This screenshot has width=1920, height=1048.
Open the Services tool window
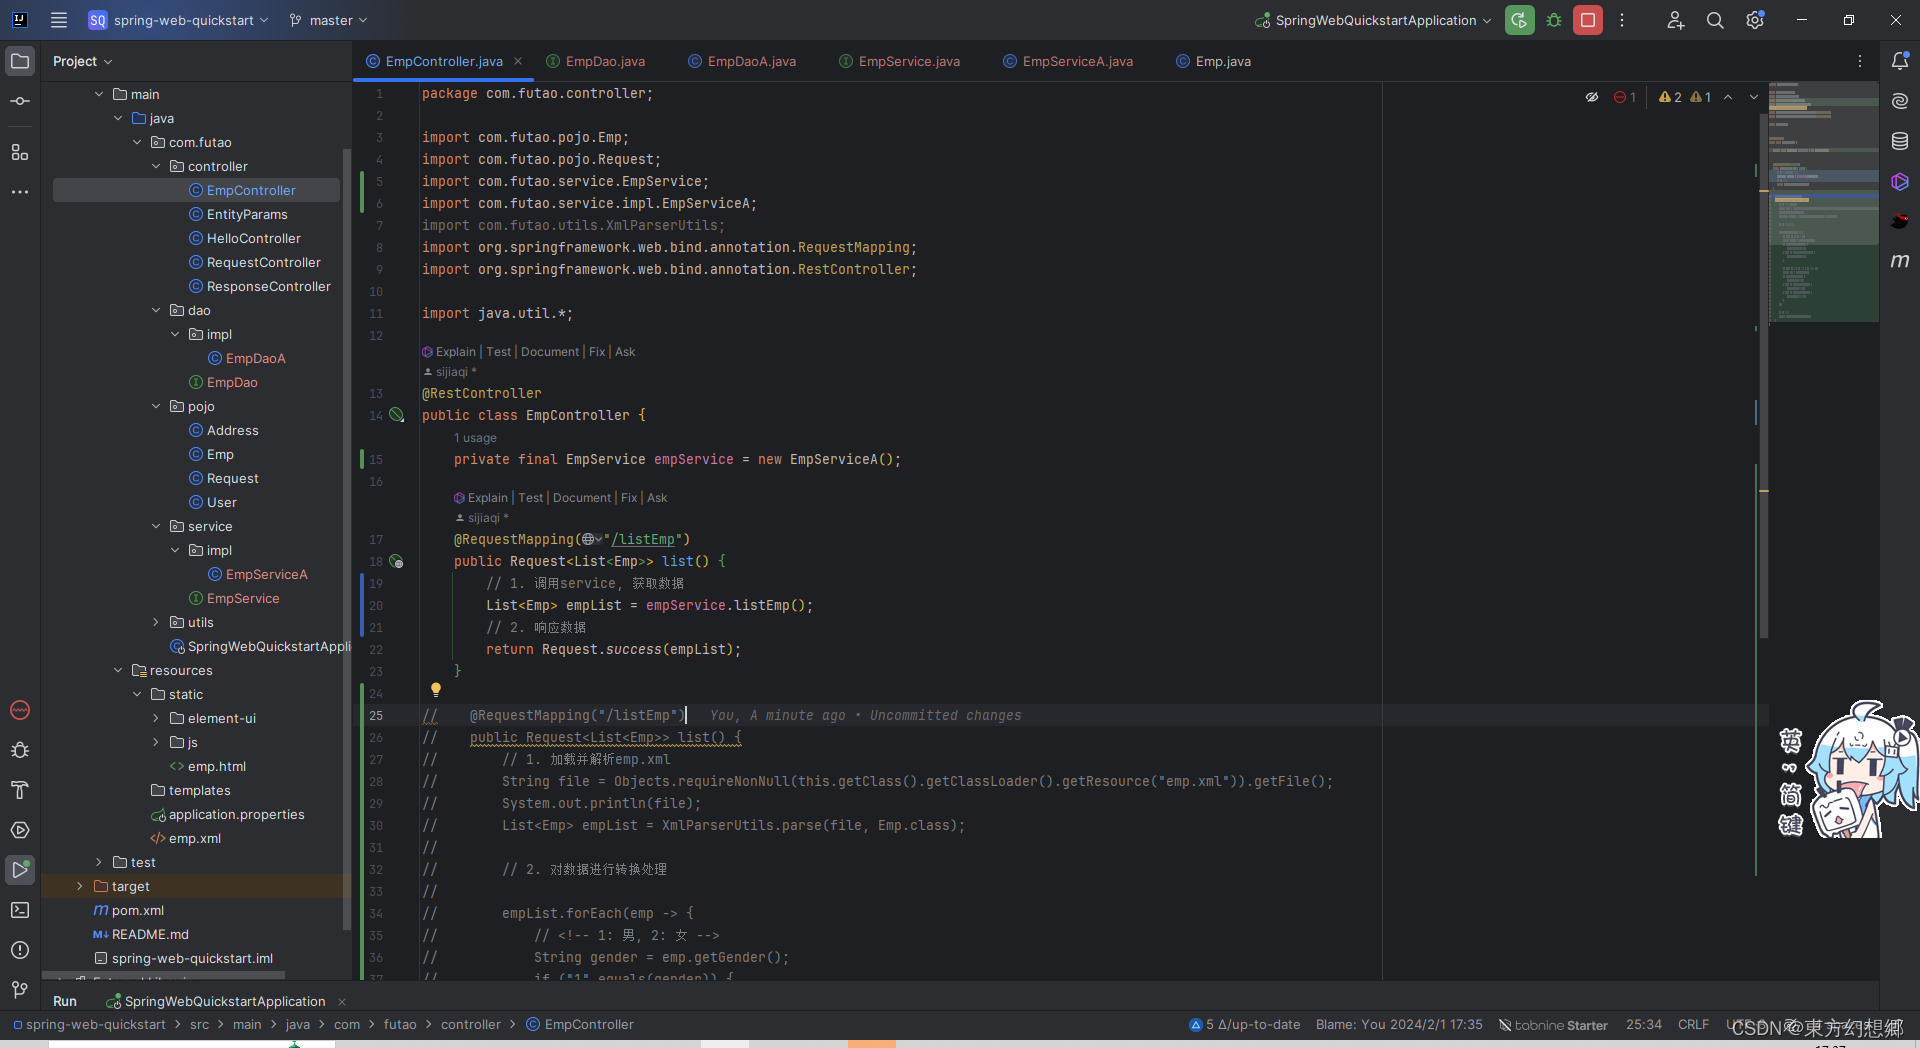coord(20,830)
